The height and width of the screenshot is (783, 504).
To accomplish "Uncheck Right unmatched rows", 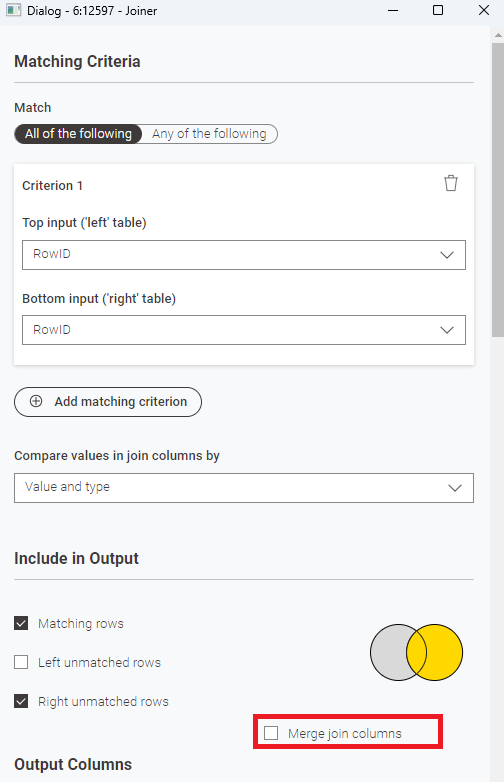I will 21,701.
